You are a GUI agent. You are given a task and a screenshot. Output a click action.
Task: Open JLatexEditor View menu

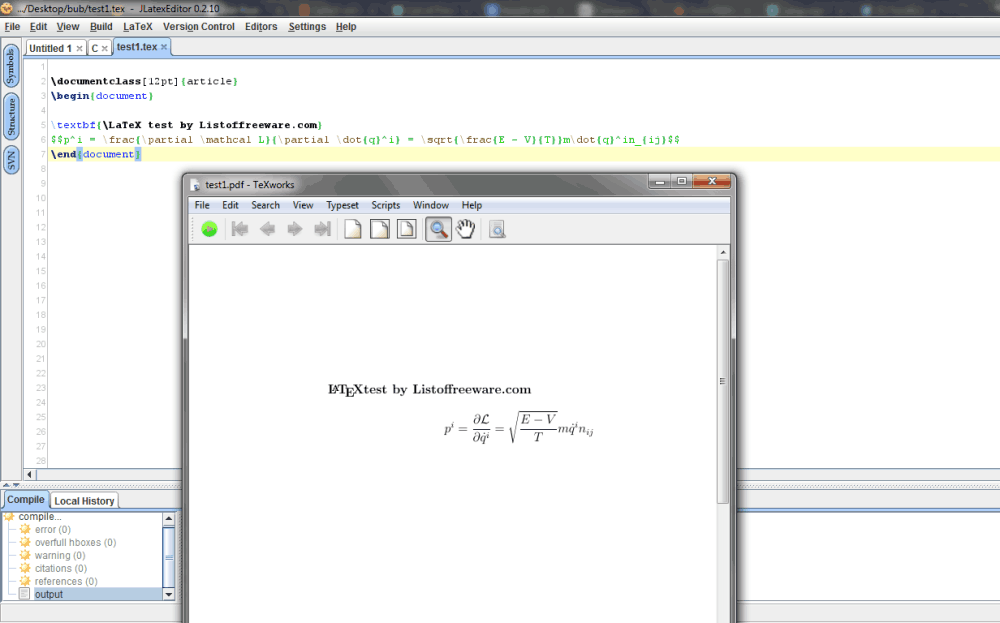[x=68, y=27]
